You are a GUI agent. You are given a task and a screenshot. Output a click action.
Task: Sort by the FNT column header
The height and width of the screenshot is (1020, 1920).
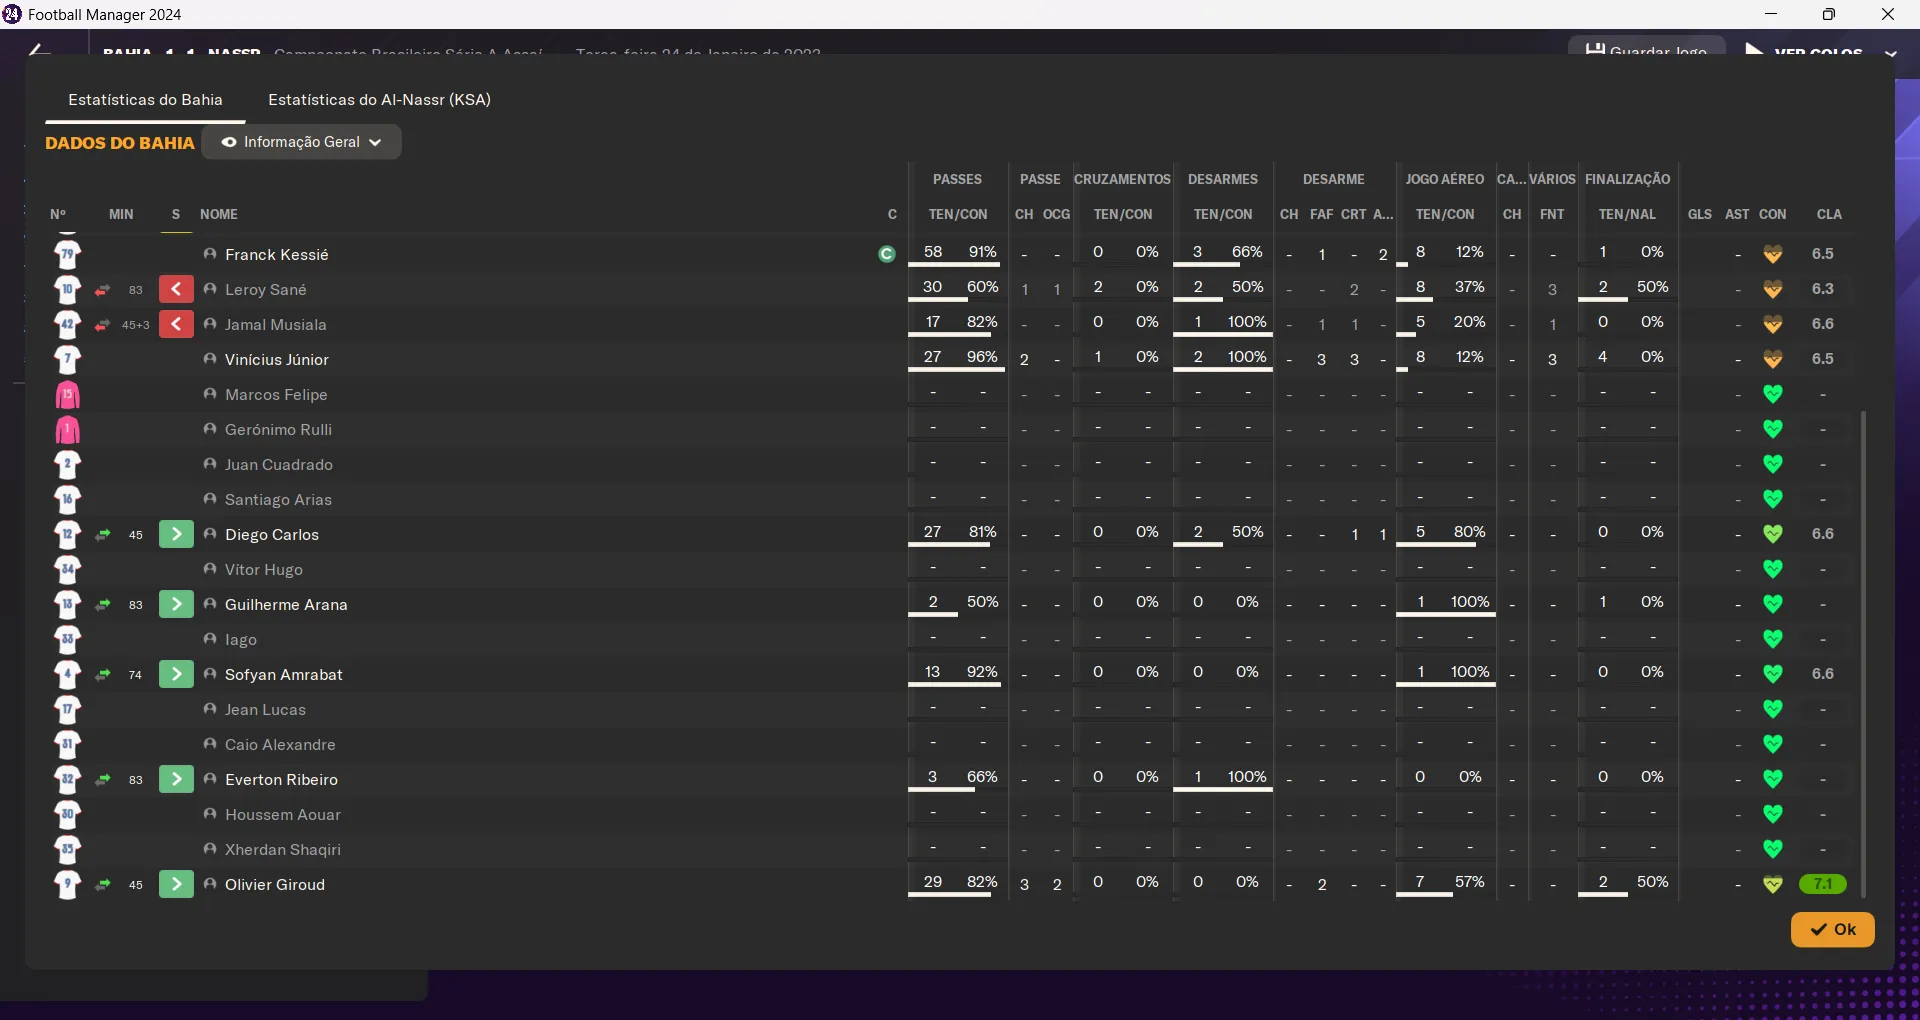tap(1552, 214)
